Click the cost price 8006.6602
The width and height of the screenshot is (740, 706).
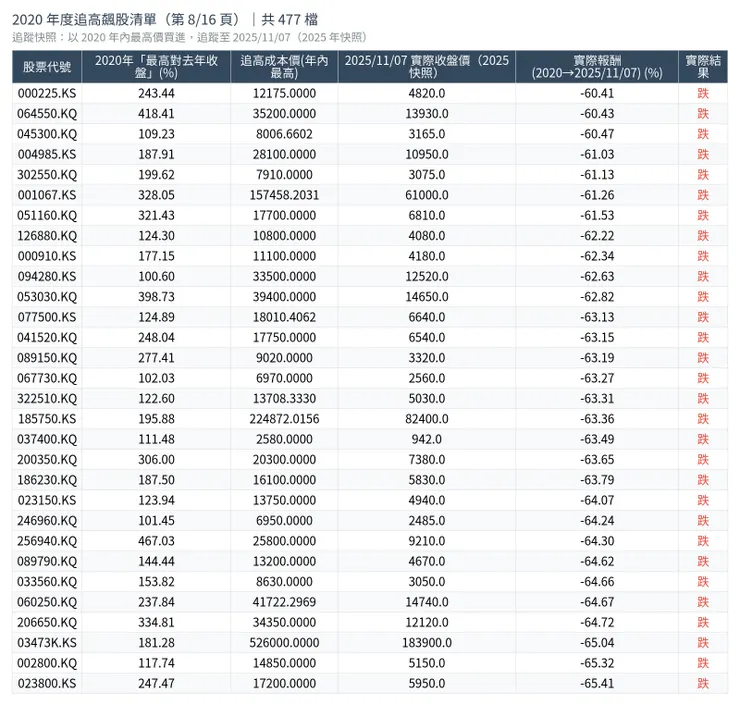pyautogui.click(x=284, y=134)
